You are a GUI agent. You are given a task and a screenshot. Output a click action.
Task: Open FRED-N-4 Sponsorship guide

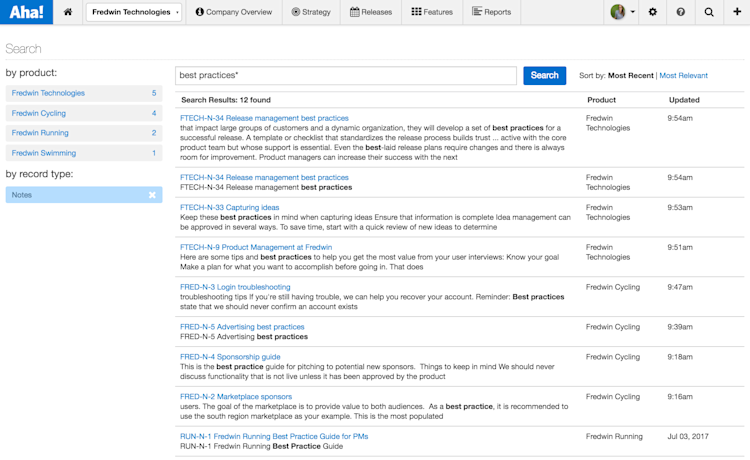[230, 357]
